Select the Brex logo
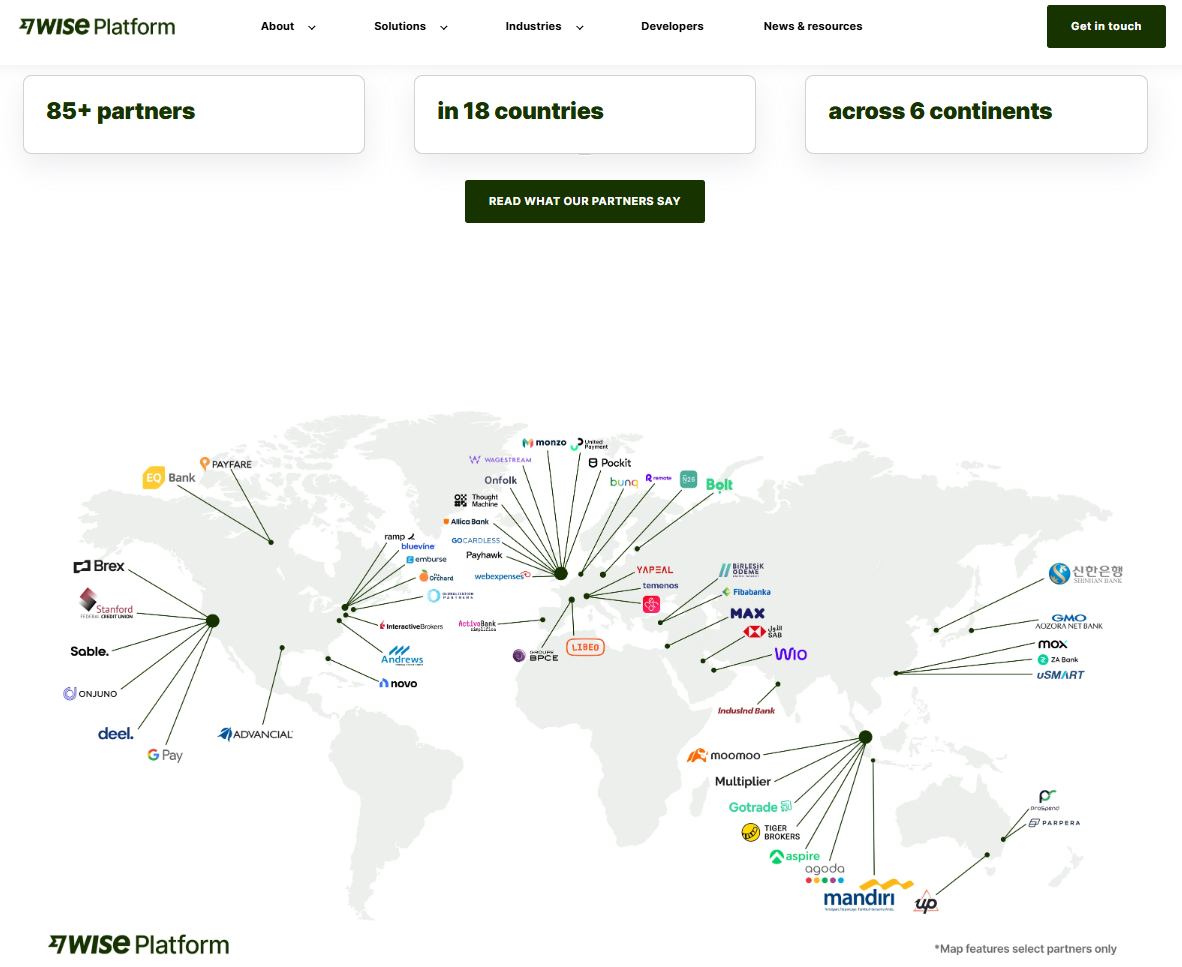Screen dimensions: 1182x967 pos(99,566)
